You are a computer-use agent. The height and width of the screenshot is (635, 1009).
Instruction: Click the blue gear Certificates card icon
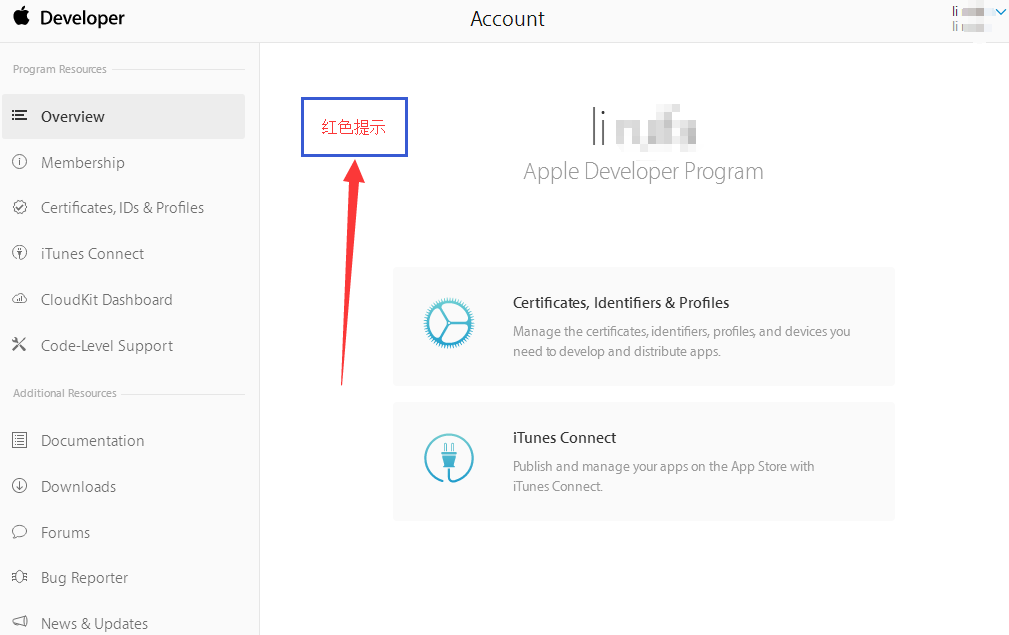tap(449, 323)
